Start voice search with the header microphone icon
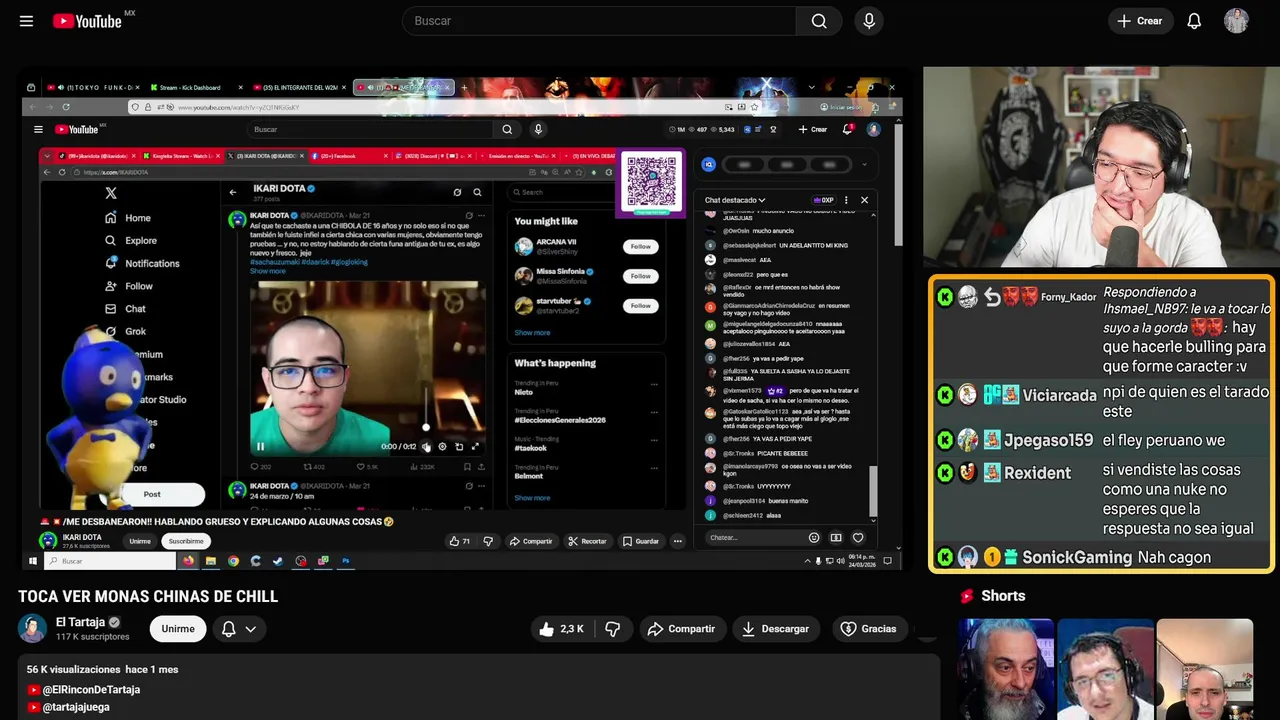This screenshot has width=1280, height=720. tap(869, 21)
